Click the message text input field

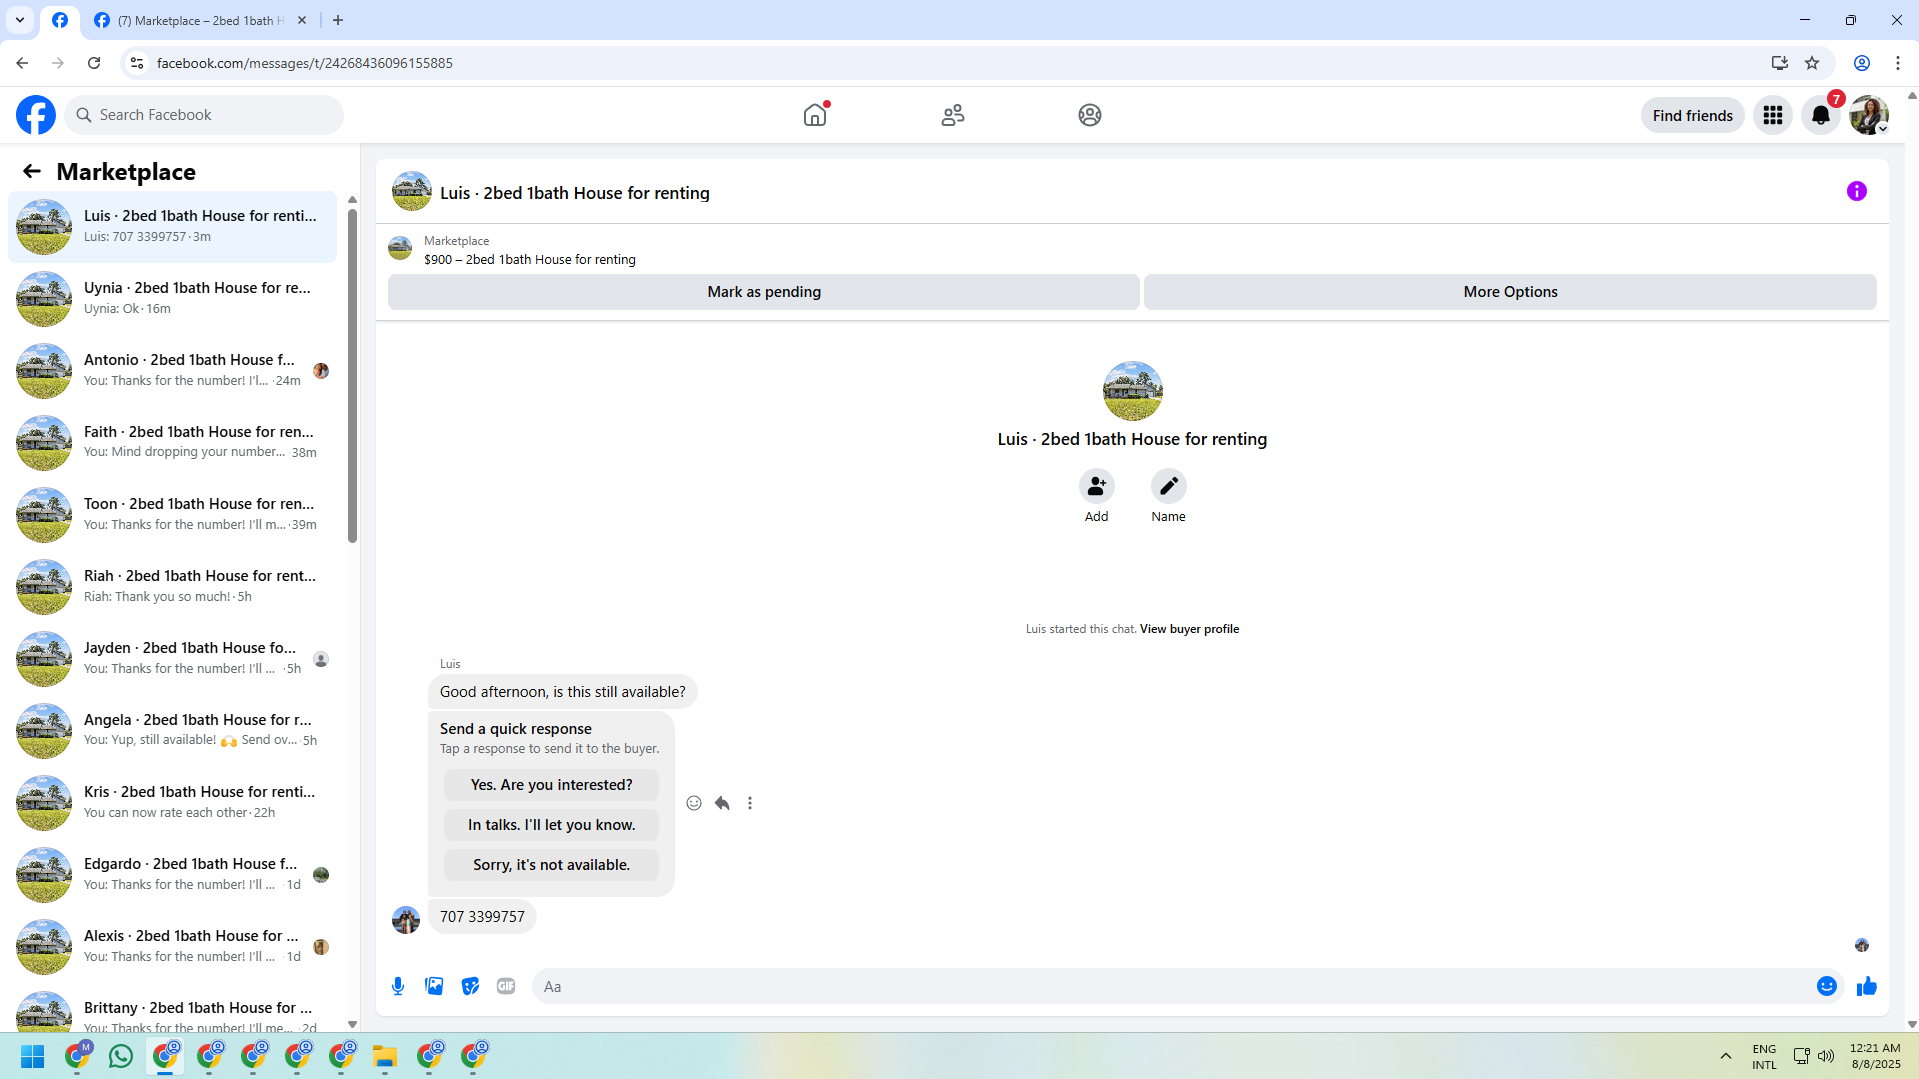[x=1170, y=986]
